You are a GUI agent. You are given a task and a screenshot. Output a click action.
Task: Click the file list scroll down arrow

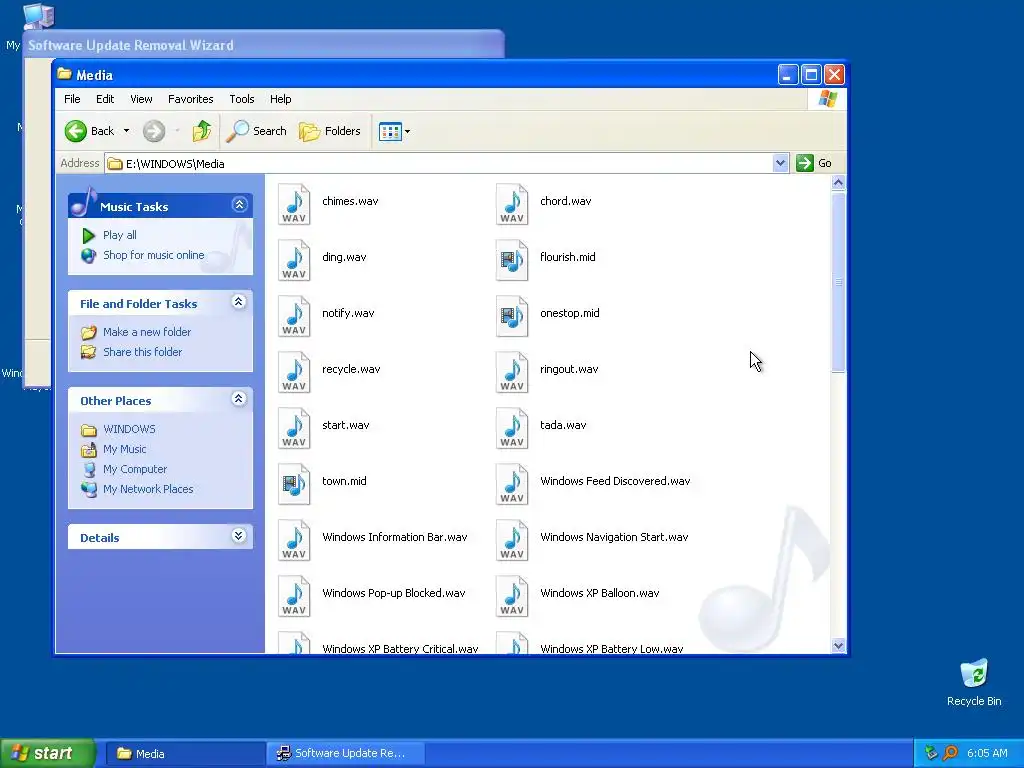[839, 646]
